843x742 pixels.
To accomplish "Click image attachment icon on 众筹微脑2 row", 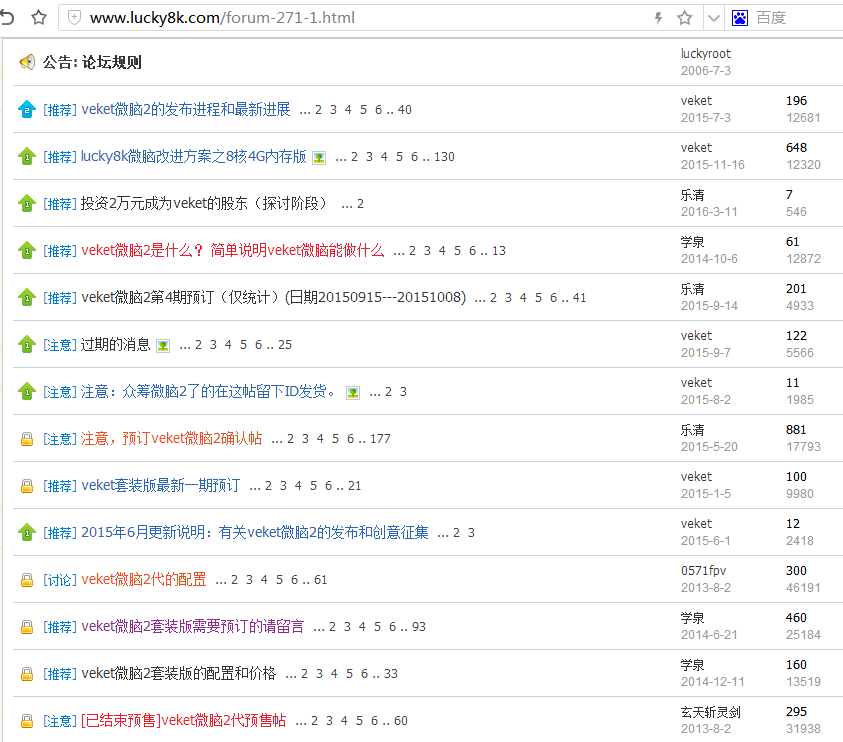I will tap(353, 393).
